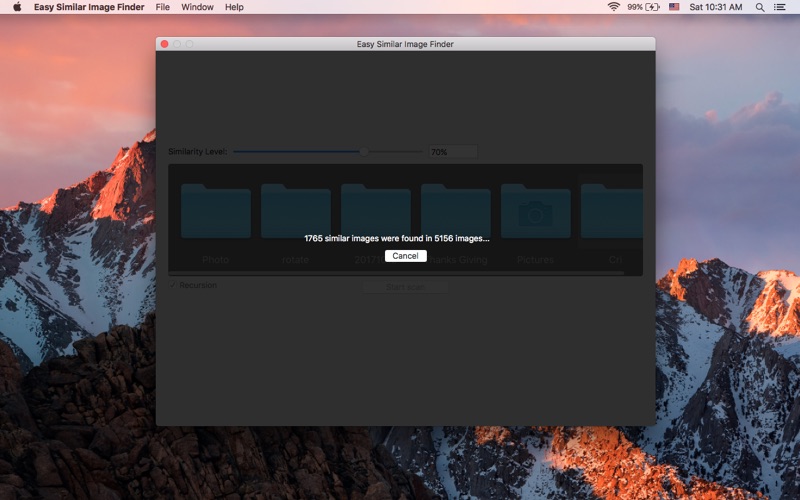This screenshot has width=800, height=500.
Task: Click the 1765 similar images status text
Action: 397,238
